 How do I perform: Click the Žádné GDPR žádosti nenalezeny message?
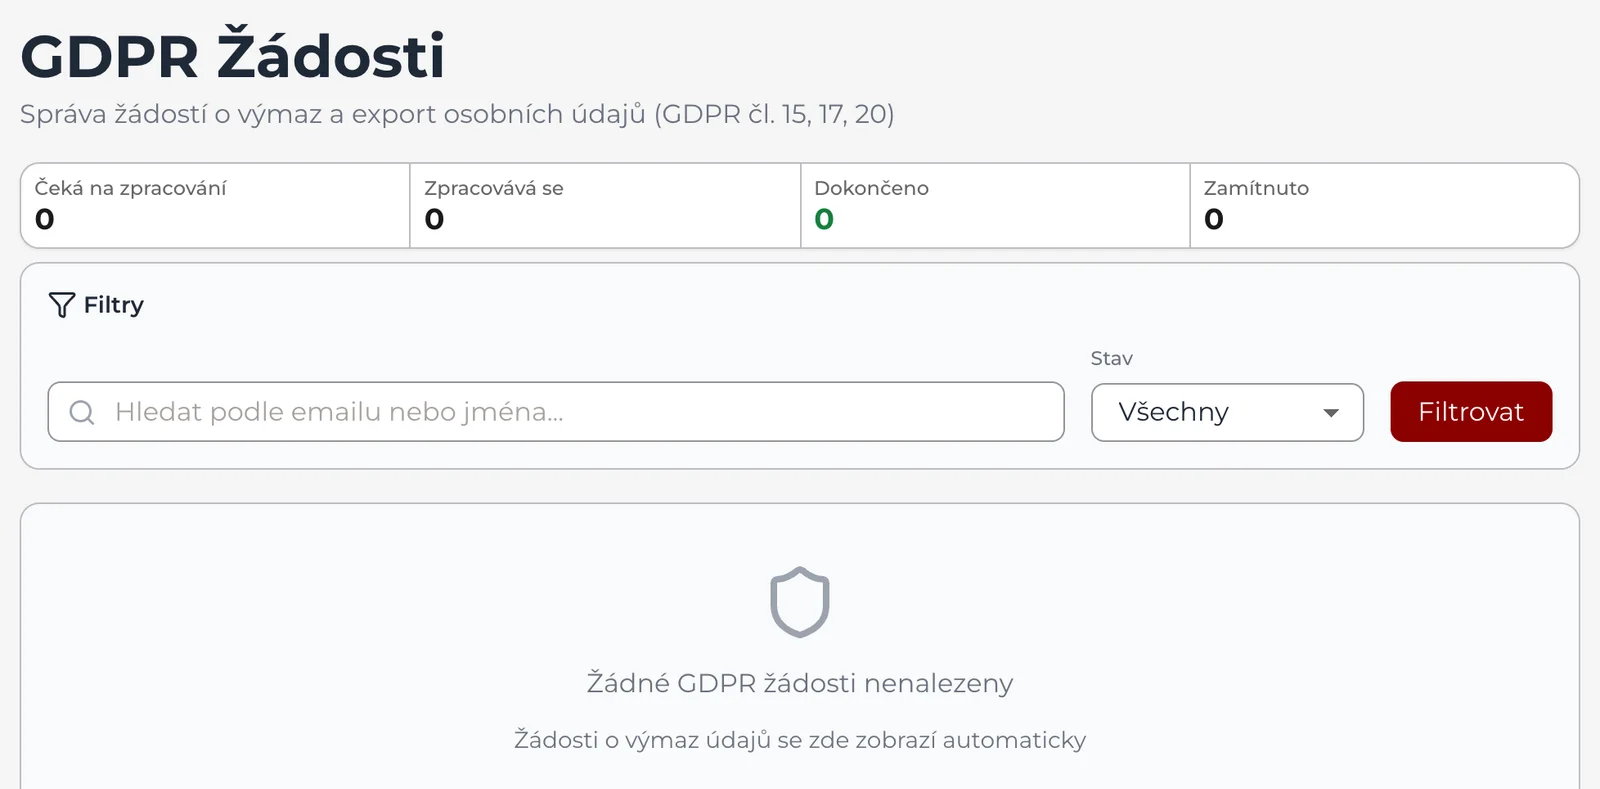point(800,683)
